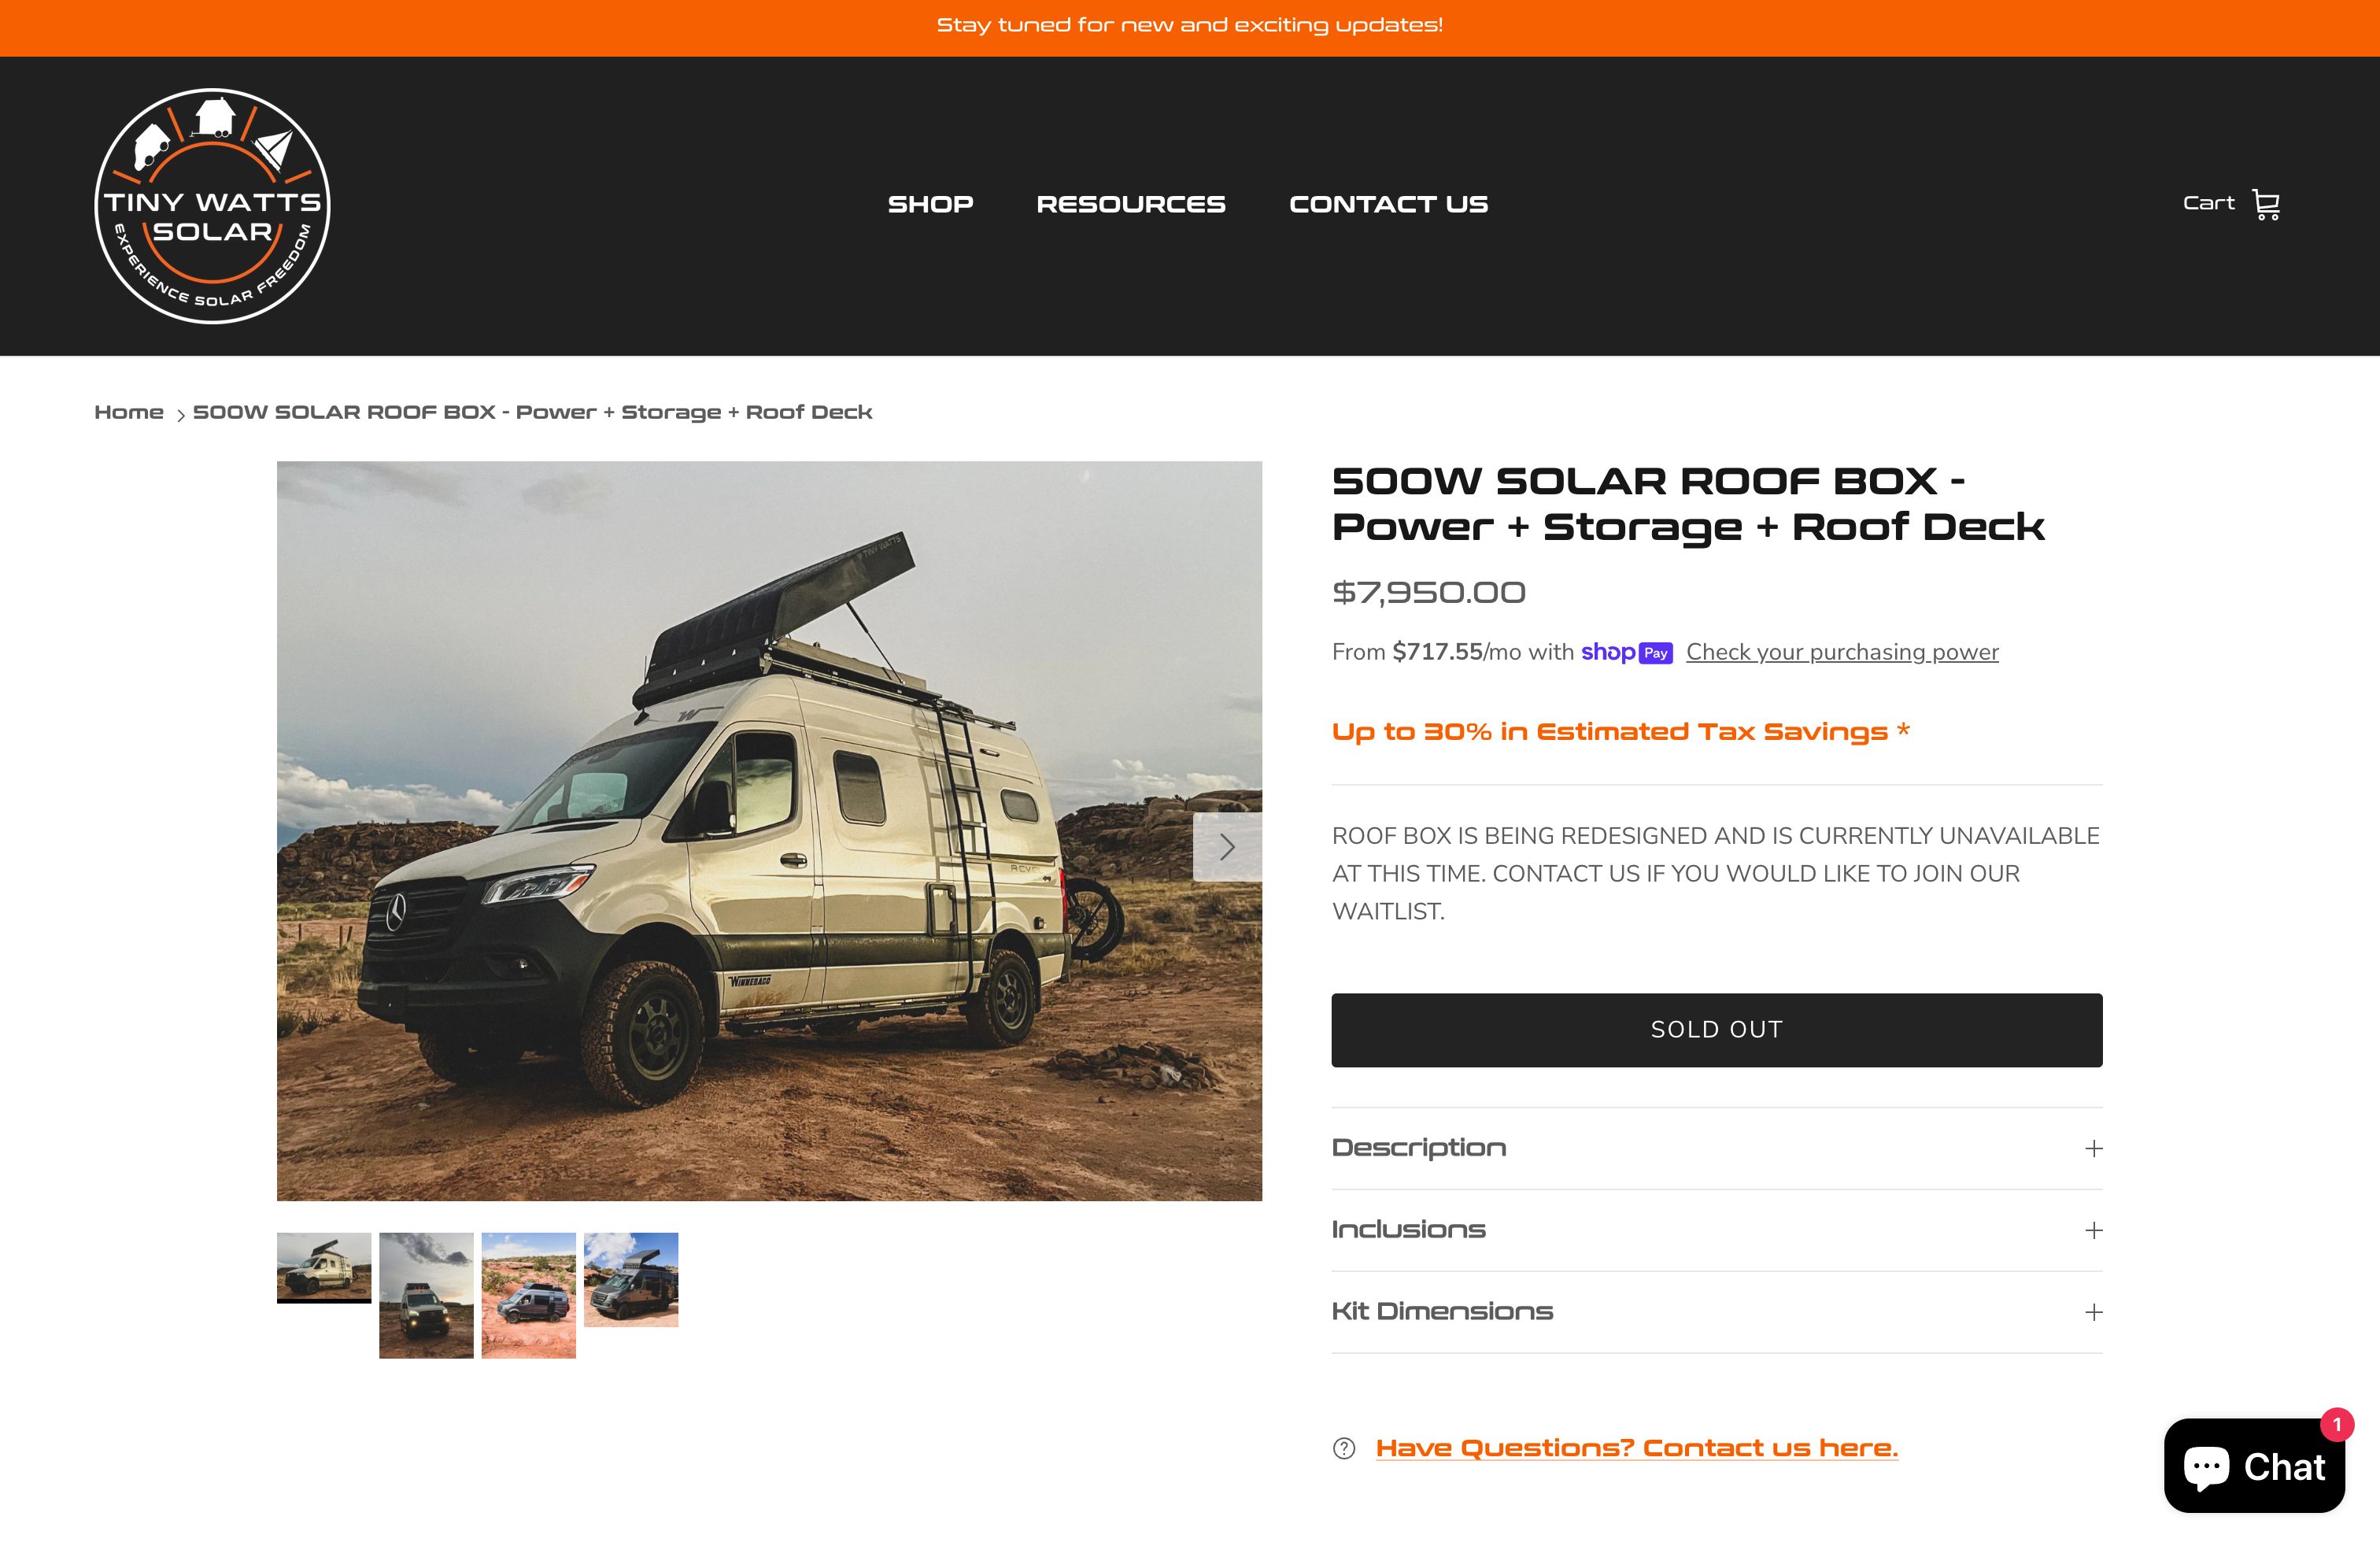Expand the Kit Dimensions section

tap(1716, 1312)
